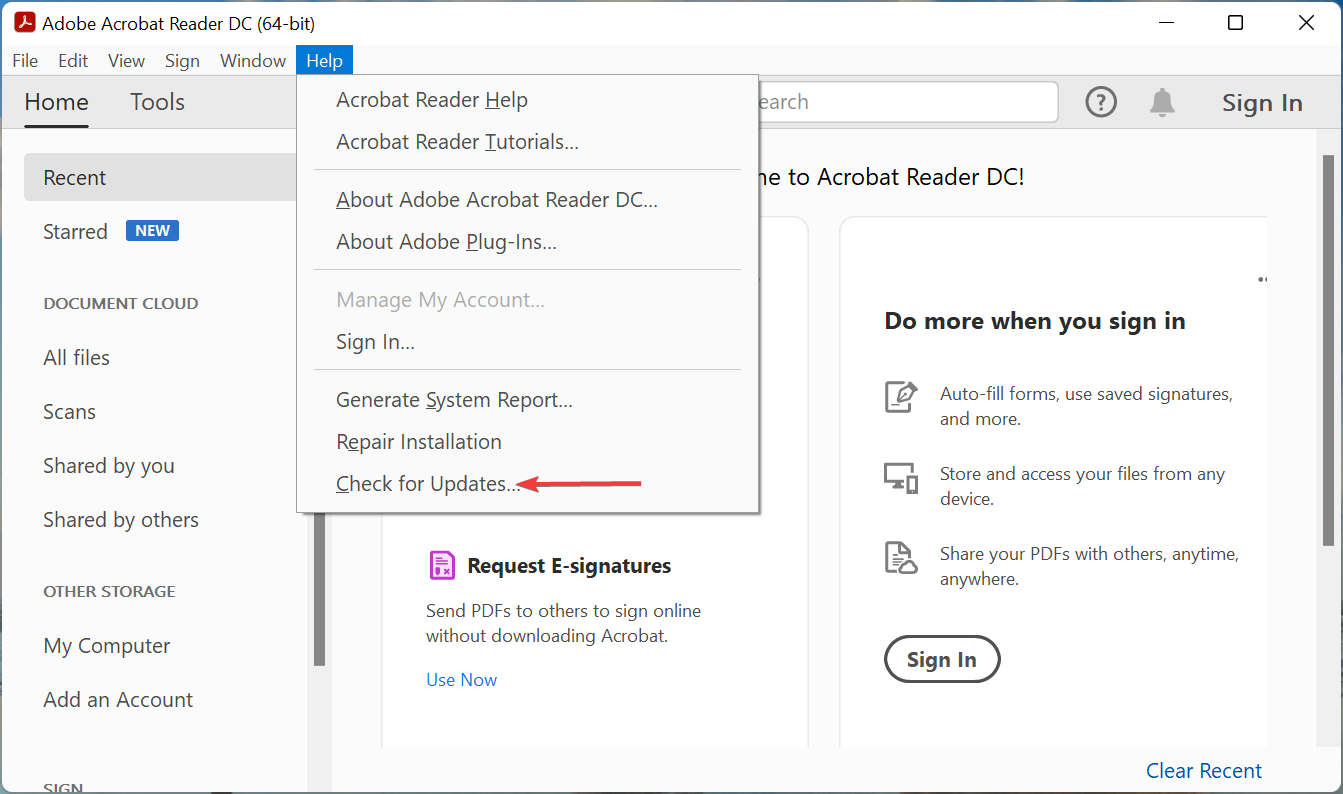Click the Adobe Acrobat logo in title bar

[x=24, y=22]
